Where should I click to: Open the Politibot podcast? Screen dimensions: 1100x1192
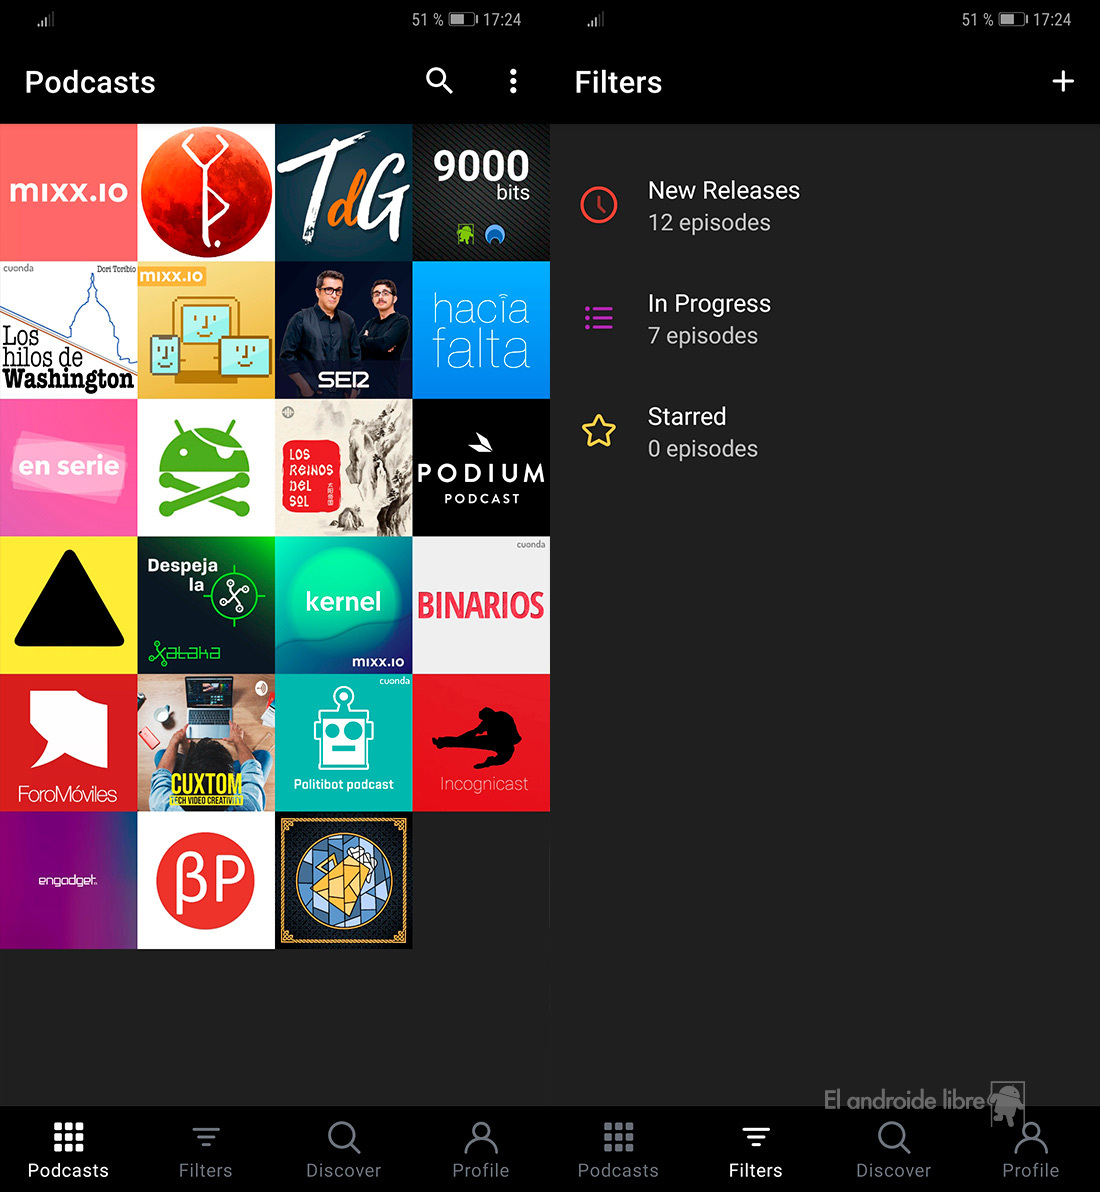(344, 743)
